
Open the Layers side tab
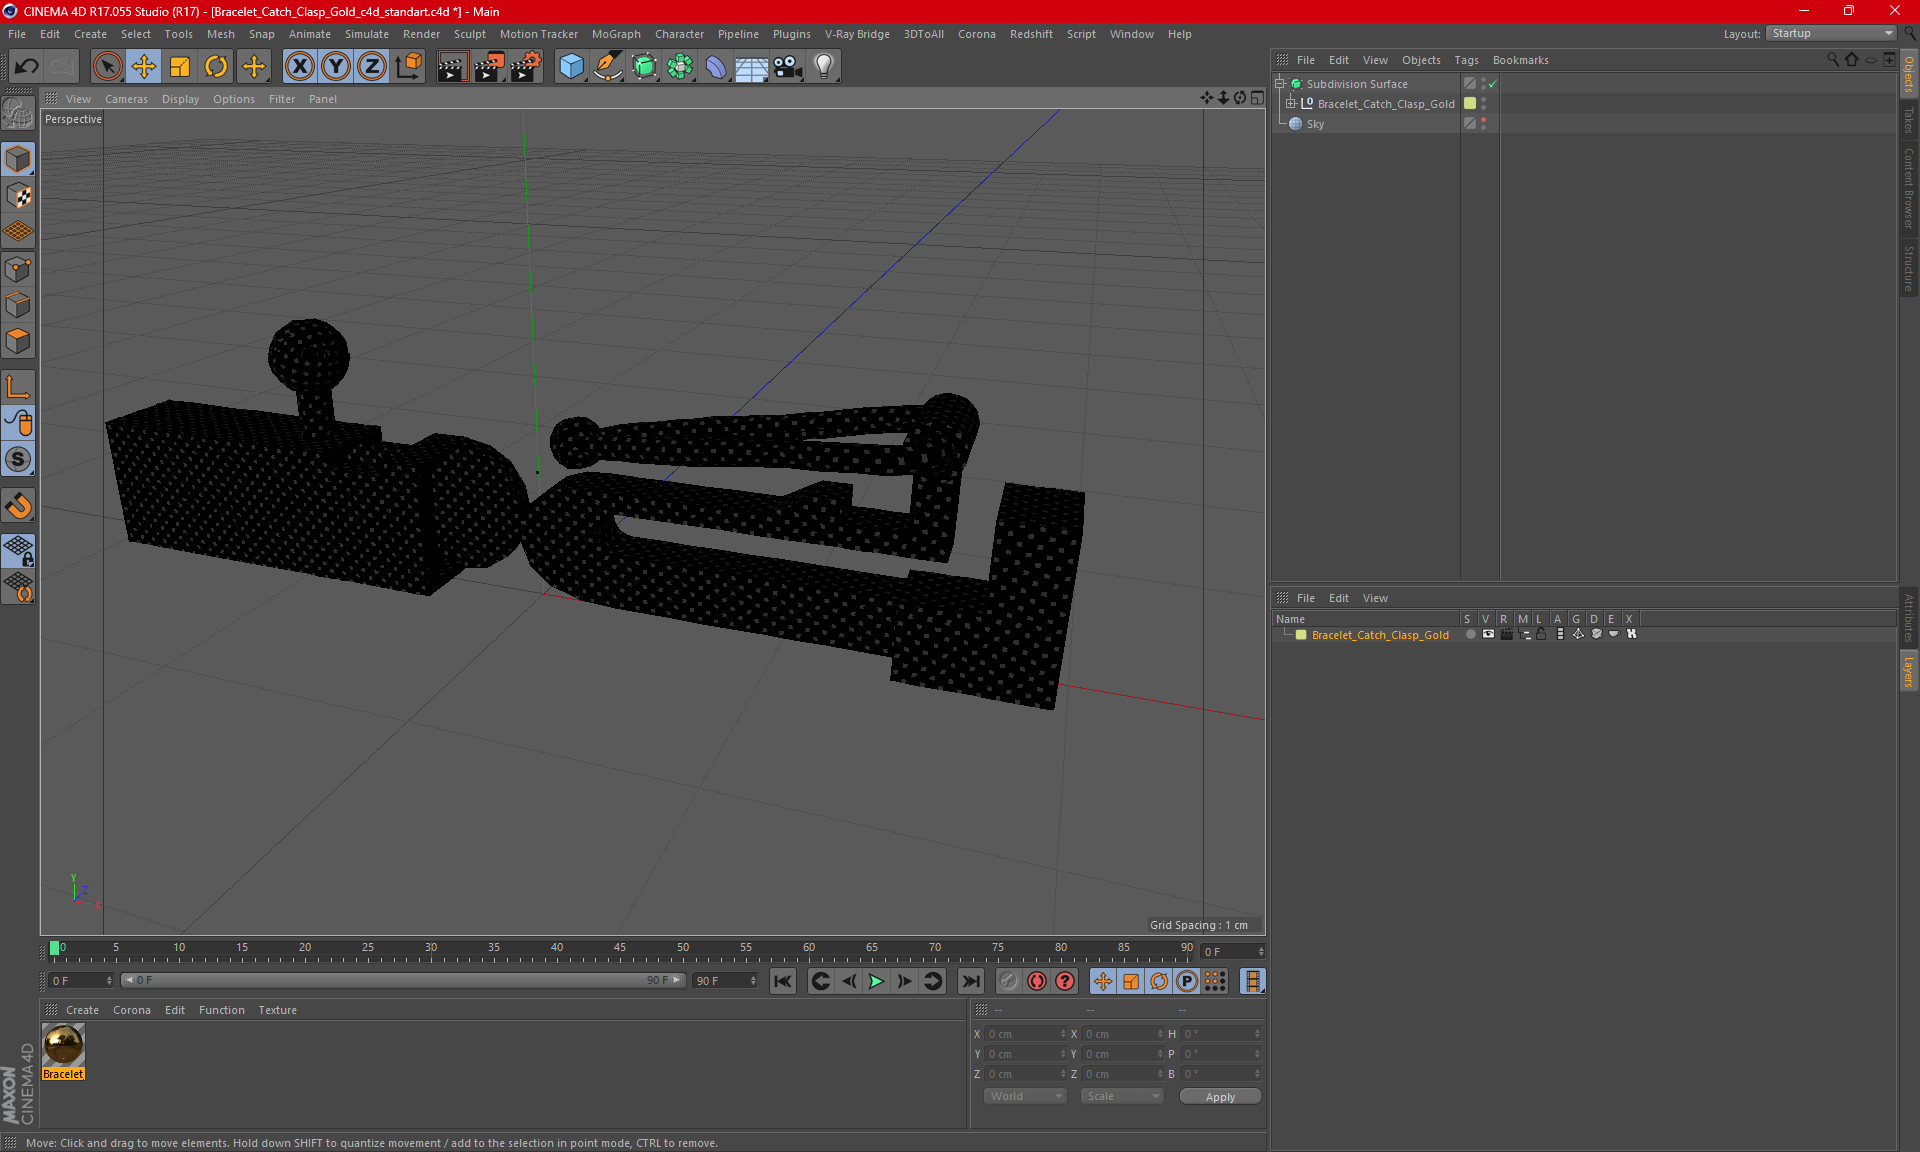[x=1908, y=671]
